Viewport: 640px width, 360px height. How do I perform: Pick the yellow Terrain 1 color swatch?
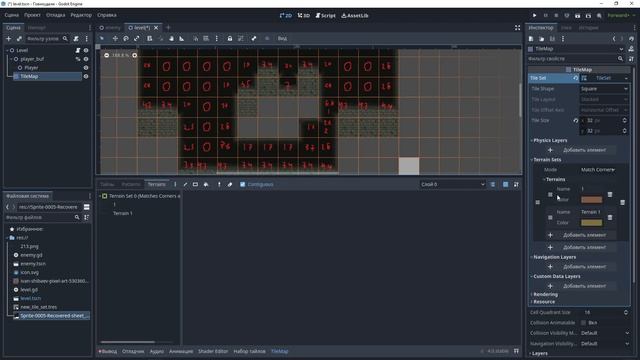(x=591, y=223)
